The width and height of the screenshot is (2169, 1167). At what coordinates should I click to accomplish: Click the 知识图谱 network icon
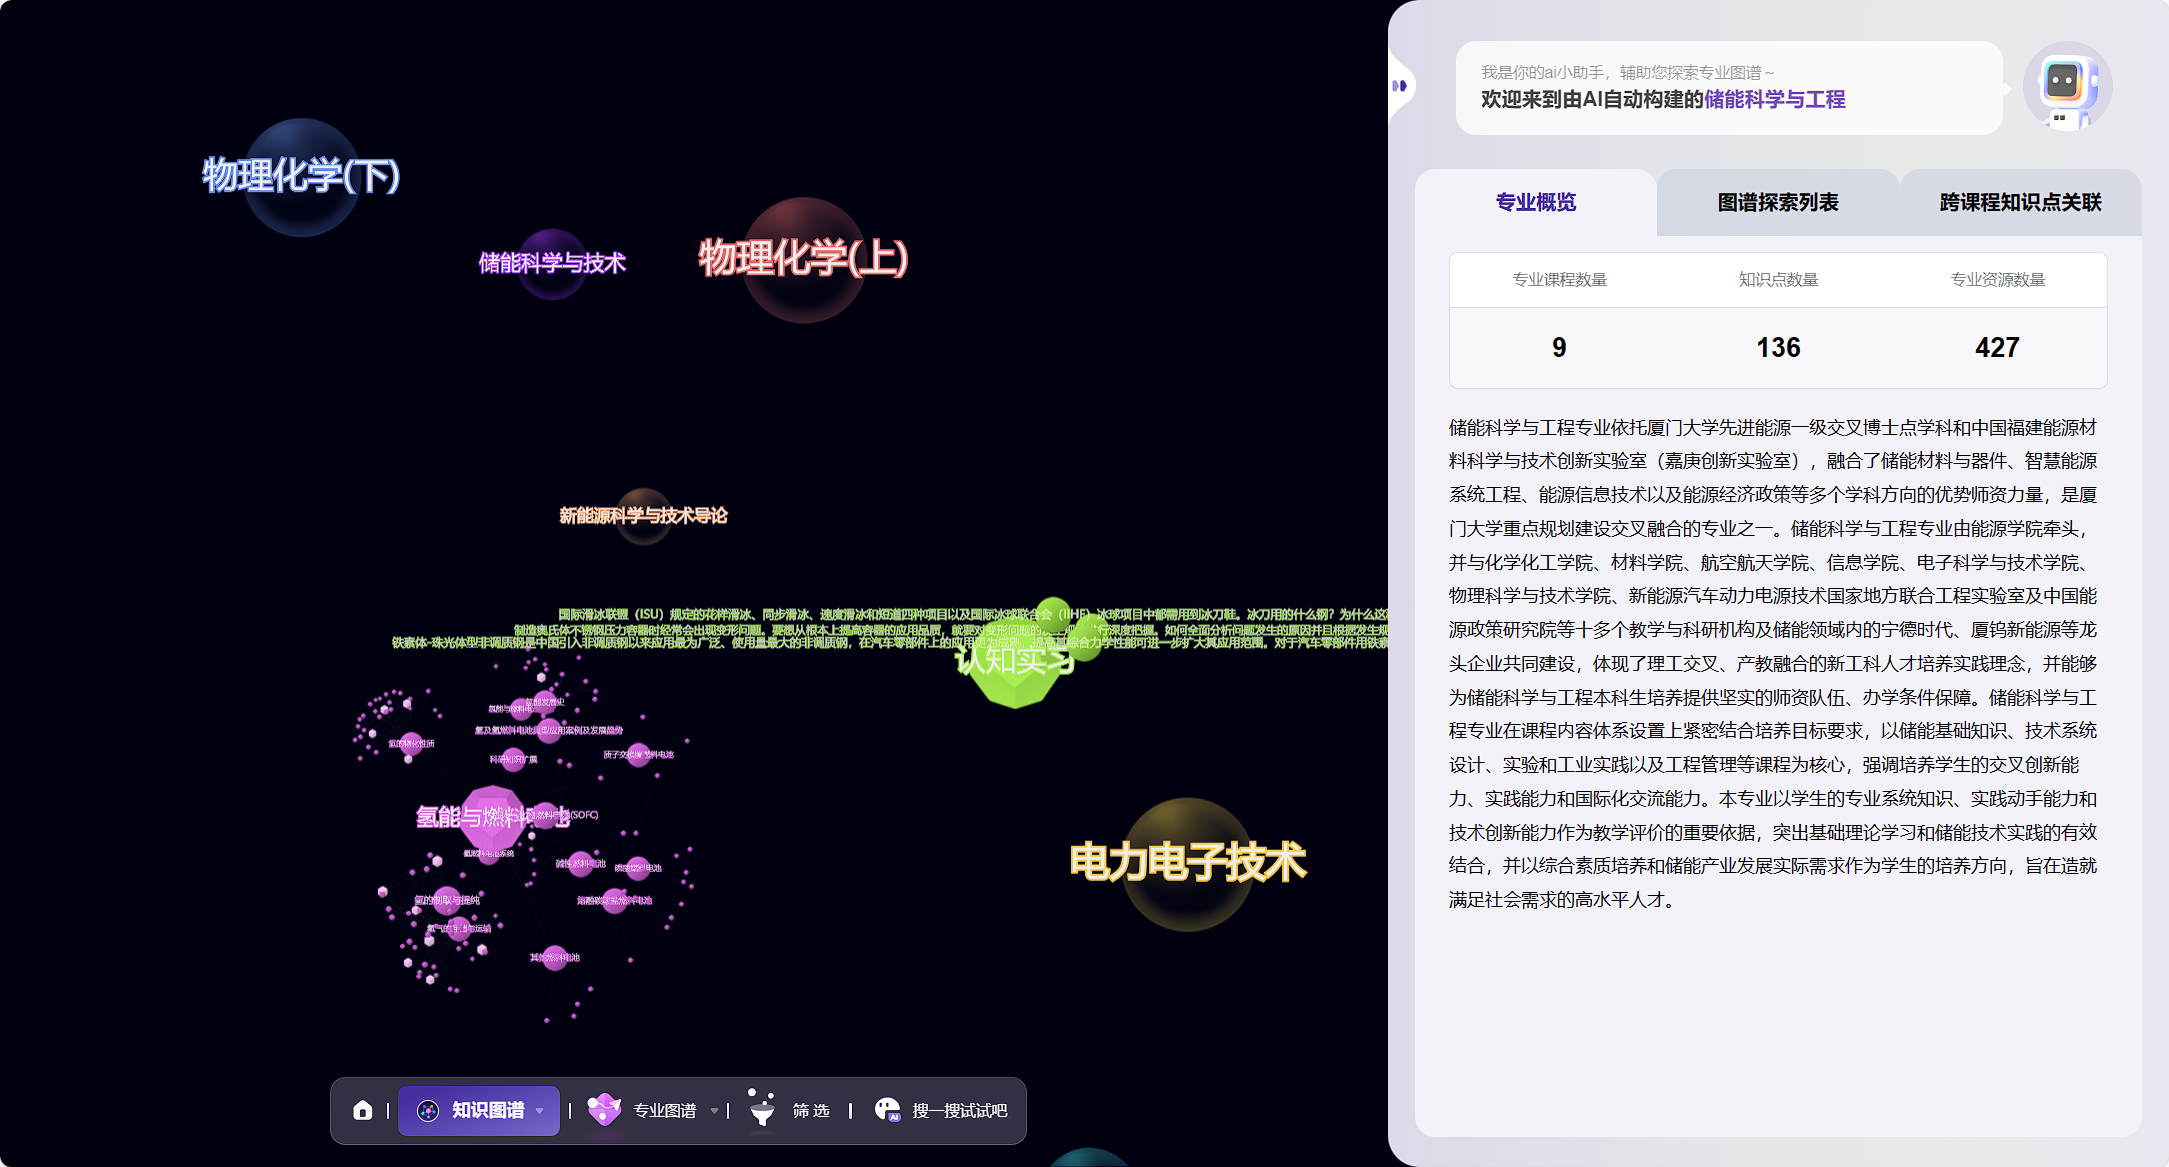[428, 1110]
